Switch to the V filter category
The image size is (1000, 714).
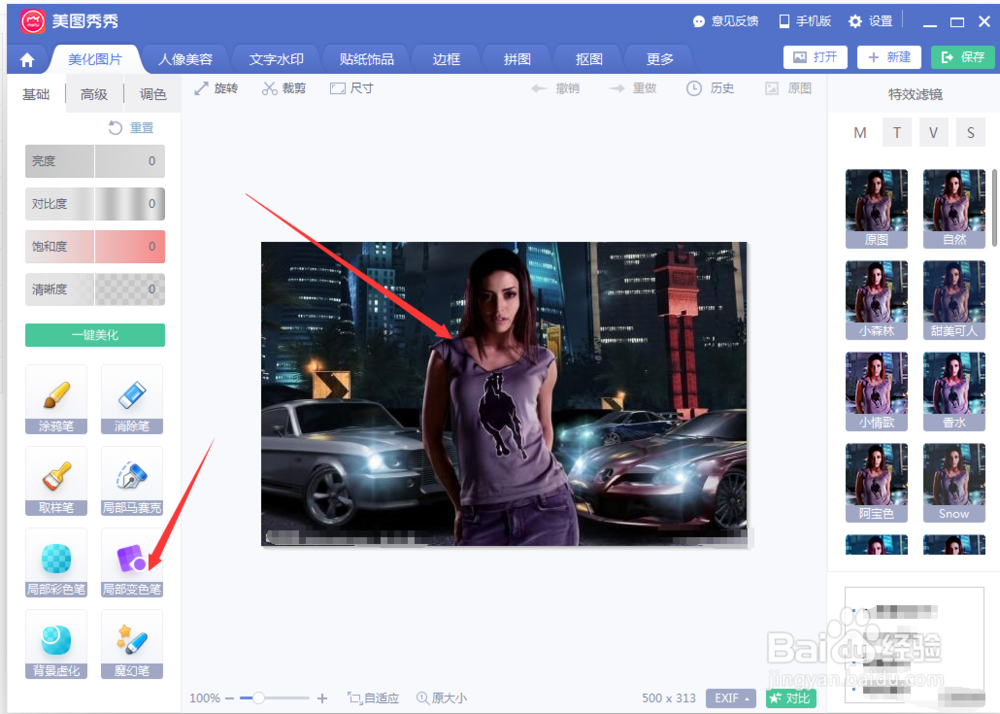pos(933,132)
